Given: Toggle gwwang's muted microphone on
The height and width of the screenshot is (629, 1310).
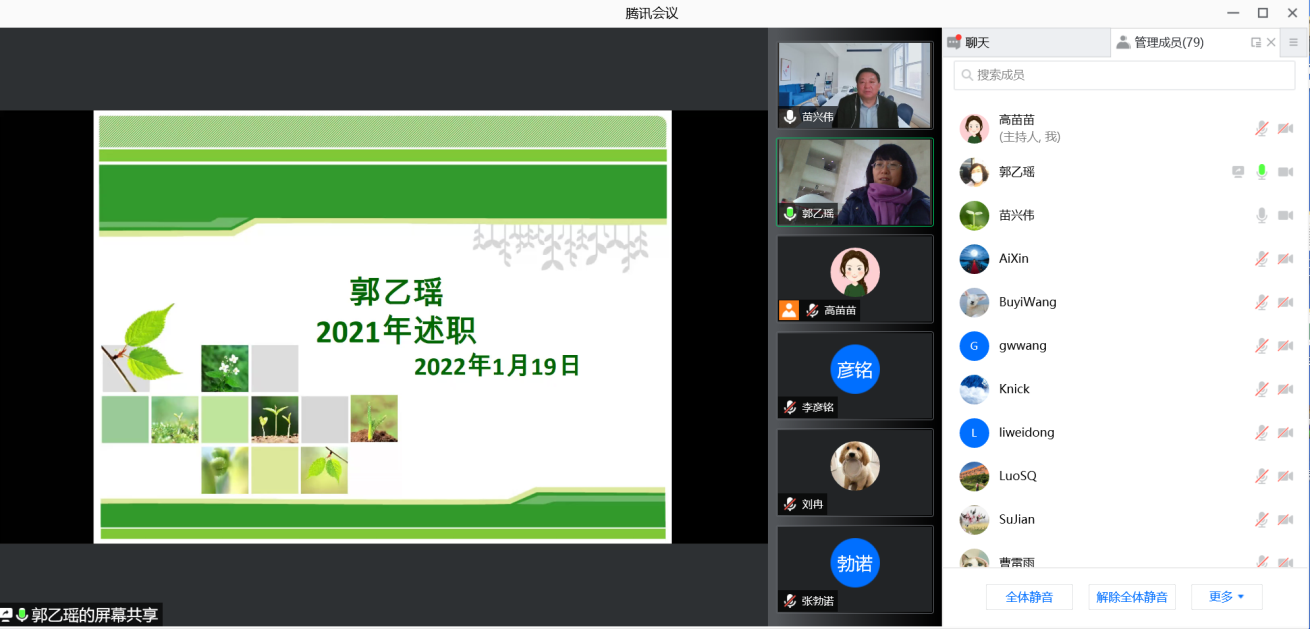Looking at the screenshot, I should pyautogui.click(x=1261, y=345).
